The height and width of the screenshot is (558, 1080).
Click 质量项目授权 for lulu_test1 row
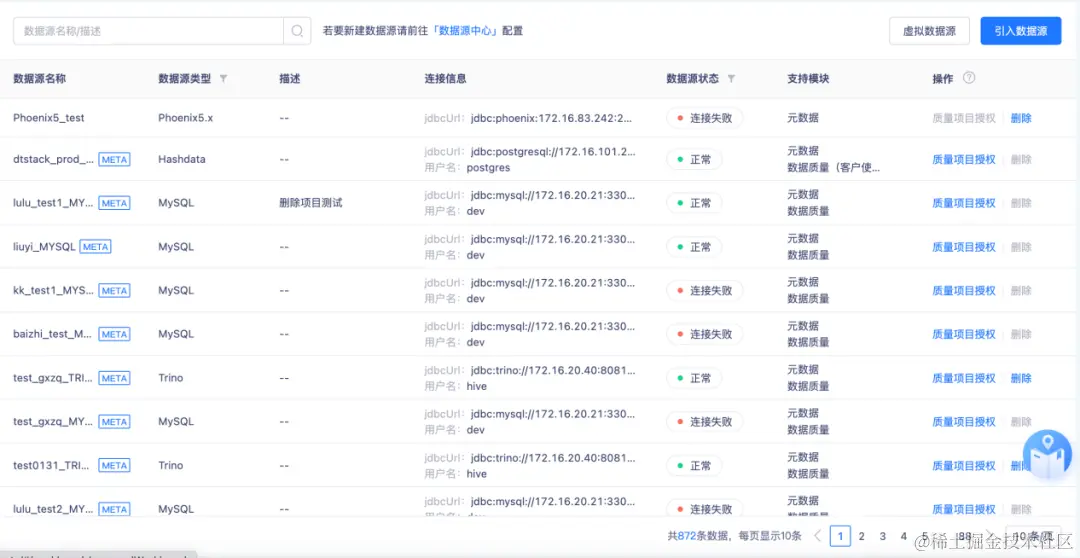pyautogui.click(x=964, y=203)
